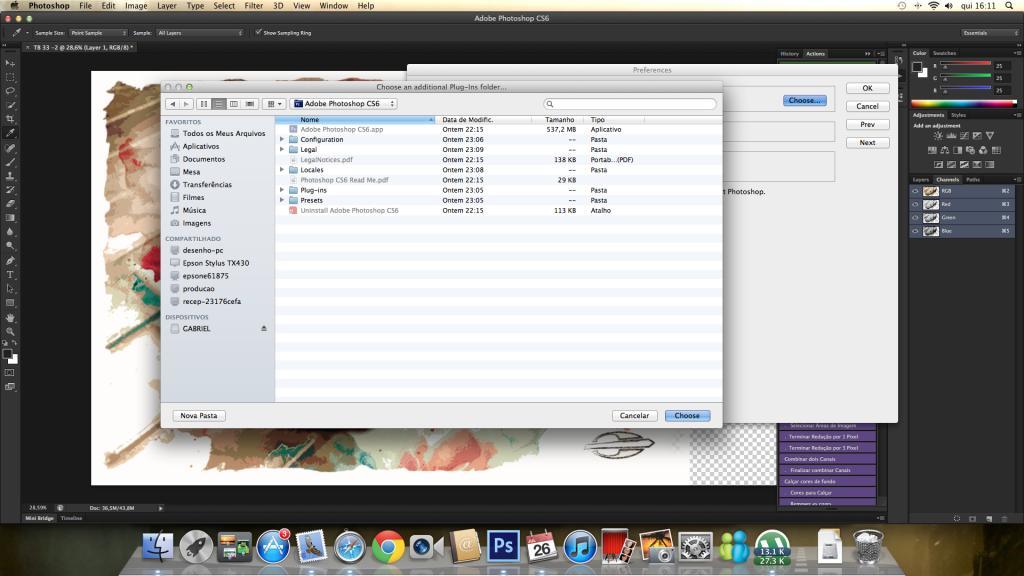Select the Rectangular Marquee tool
The height and width of the screenshot is (576, 1024).
coord(10,77)
